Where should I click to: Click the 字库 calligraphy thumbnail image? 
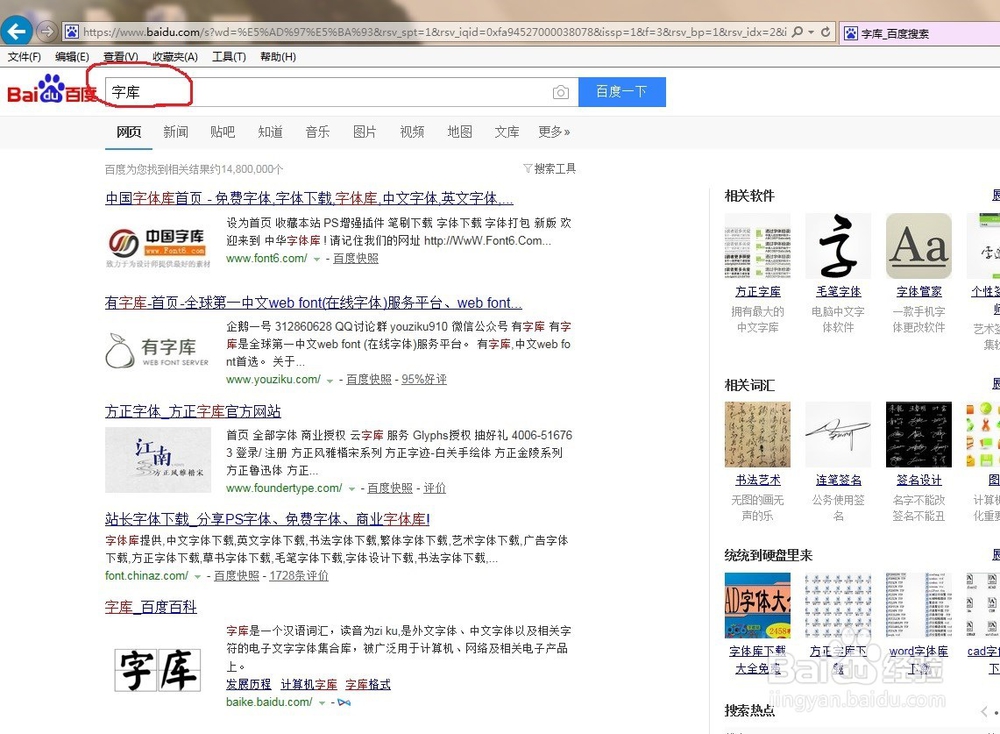158,670
